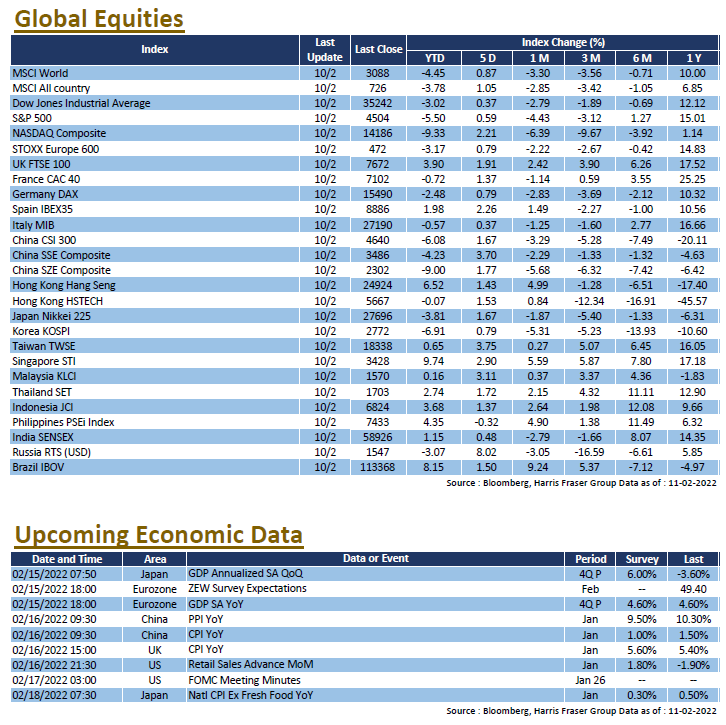Click Natl CPI Ex Fresh Food YoY
This screenshot has height=725, width=726.
[x=250, y=695]
